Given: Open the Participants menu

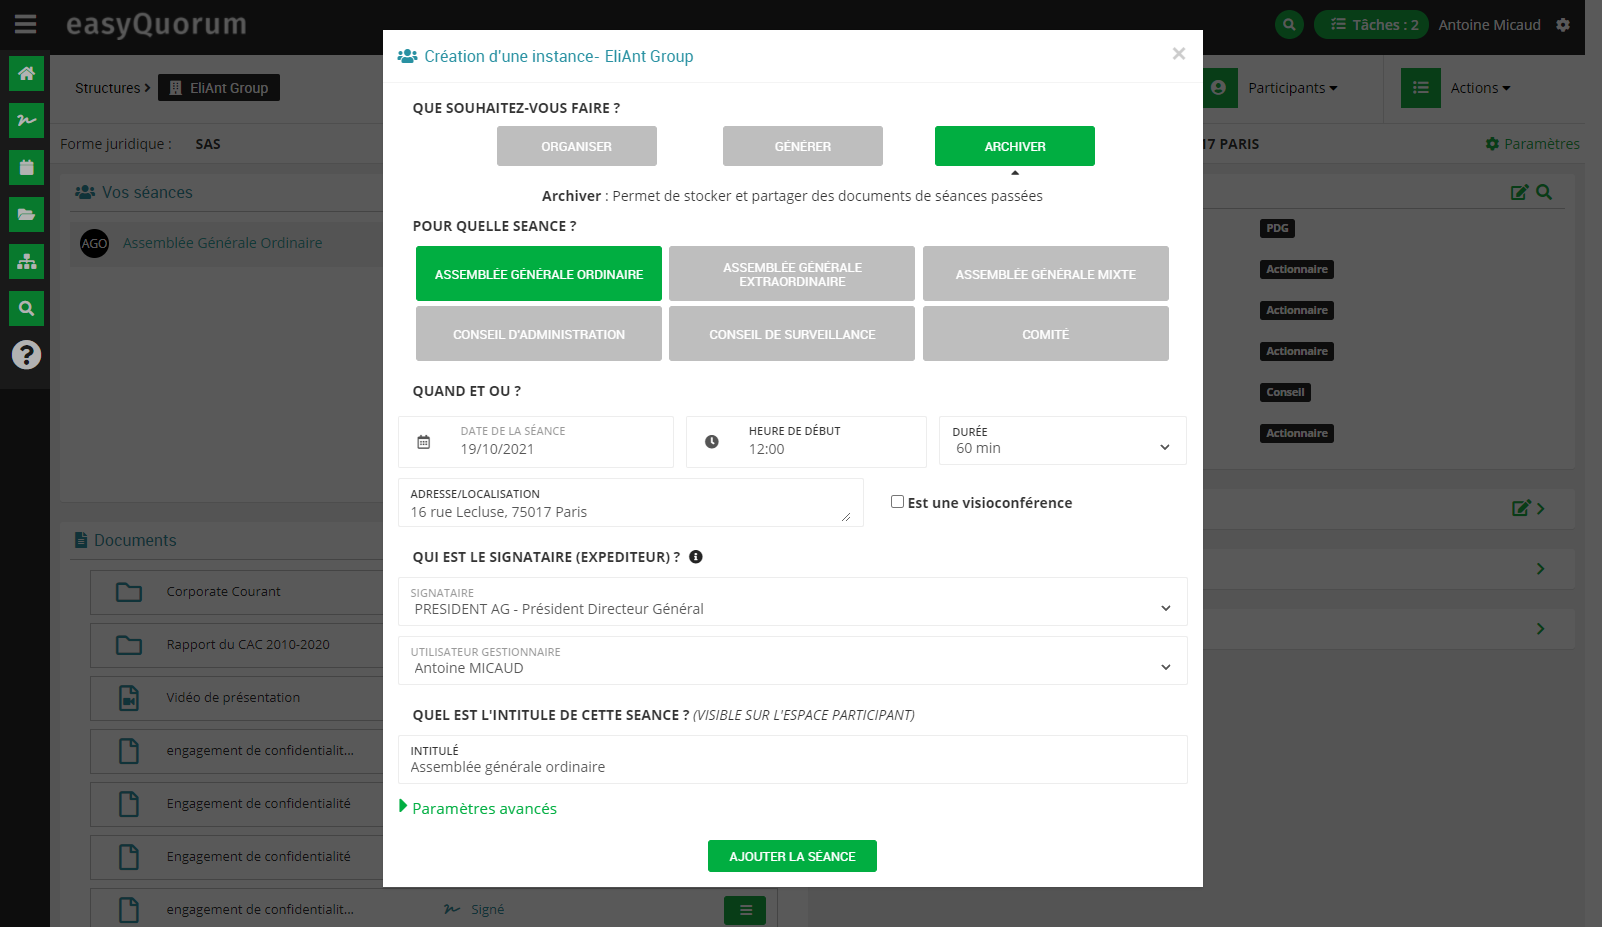Looking at the screenshot, I should [1291, 88].
